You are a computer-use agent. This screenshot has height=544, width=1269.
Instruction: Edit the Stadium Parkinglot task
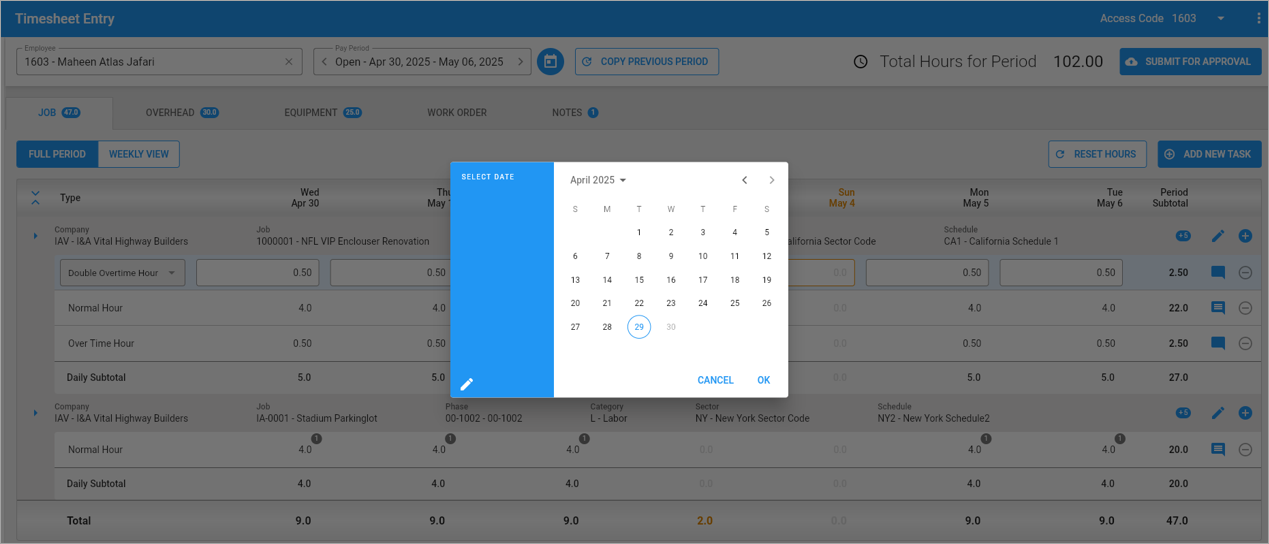pos(1218,413)
